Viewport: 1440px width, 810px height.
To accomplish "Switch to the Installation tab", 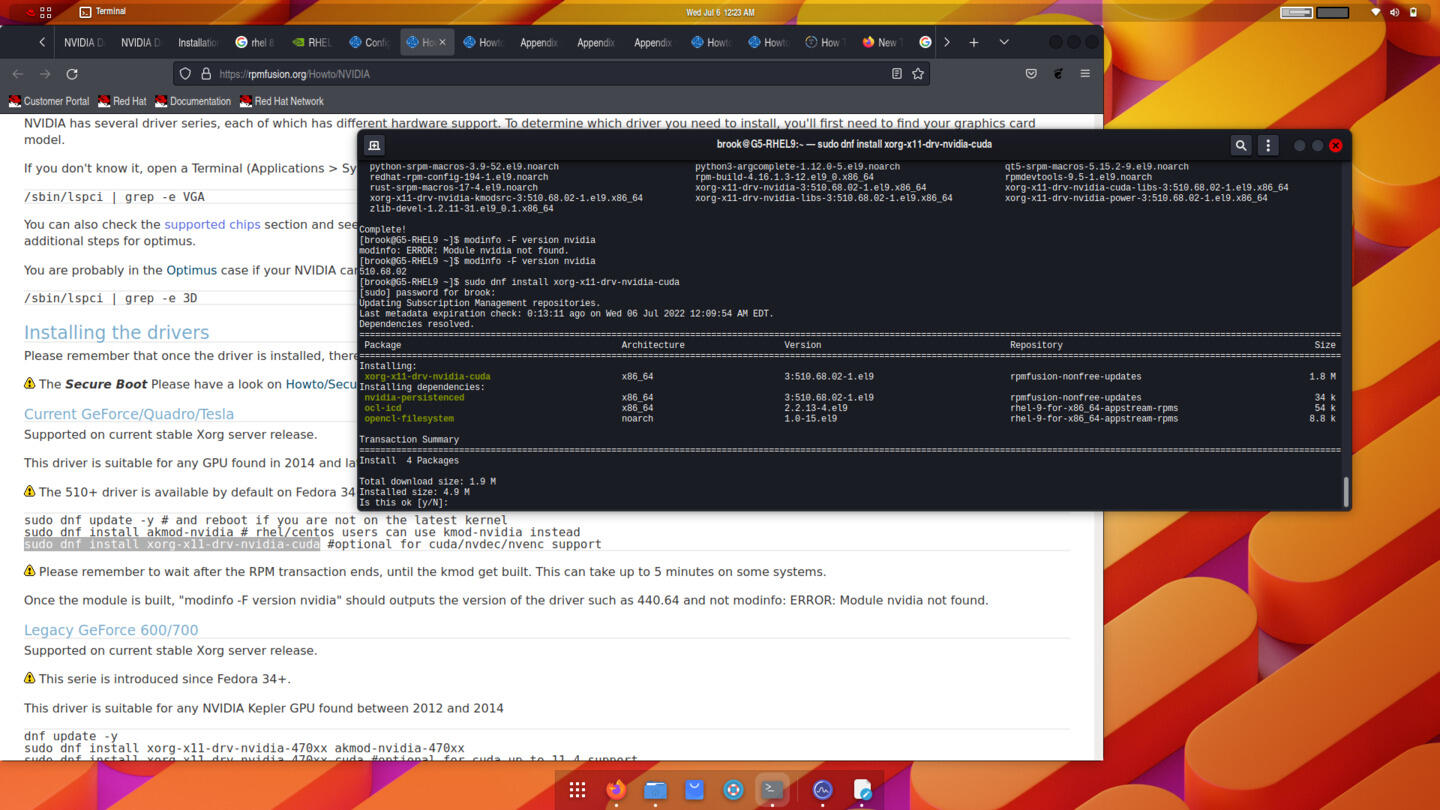I will (198, 42).
